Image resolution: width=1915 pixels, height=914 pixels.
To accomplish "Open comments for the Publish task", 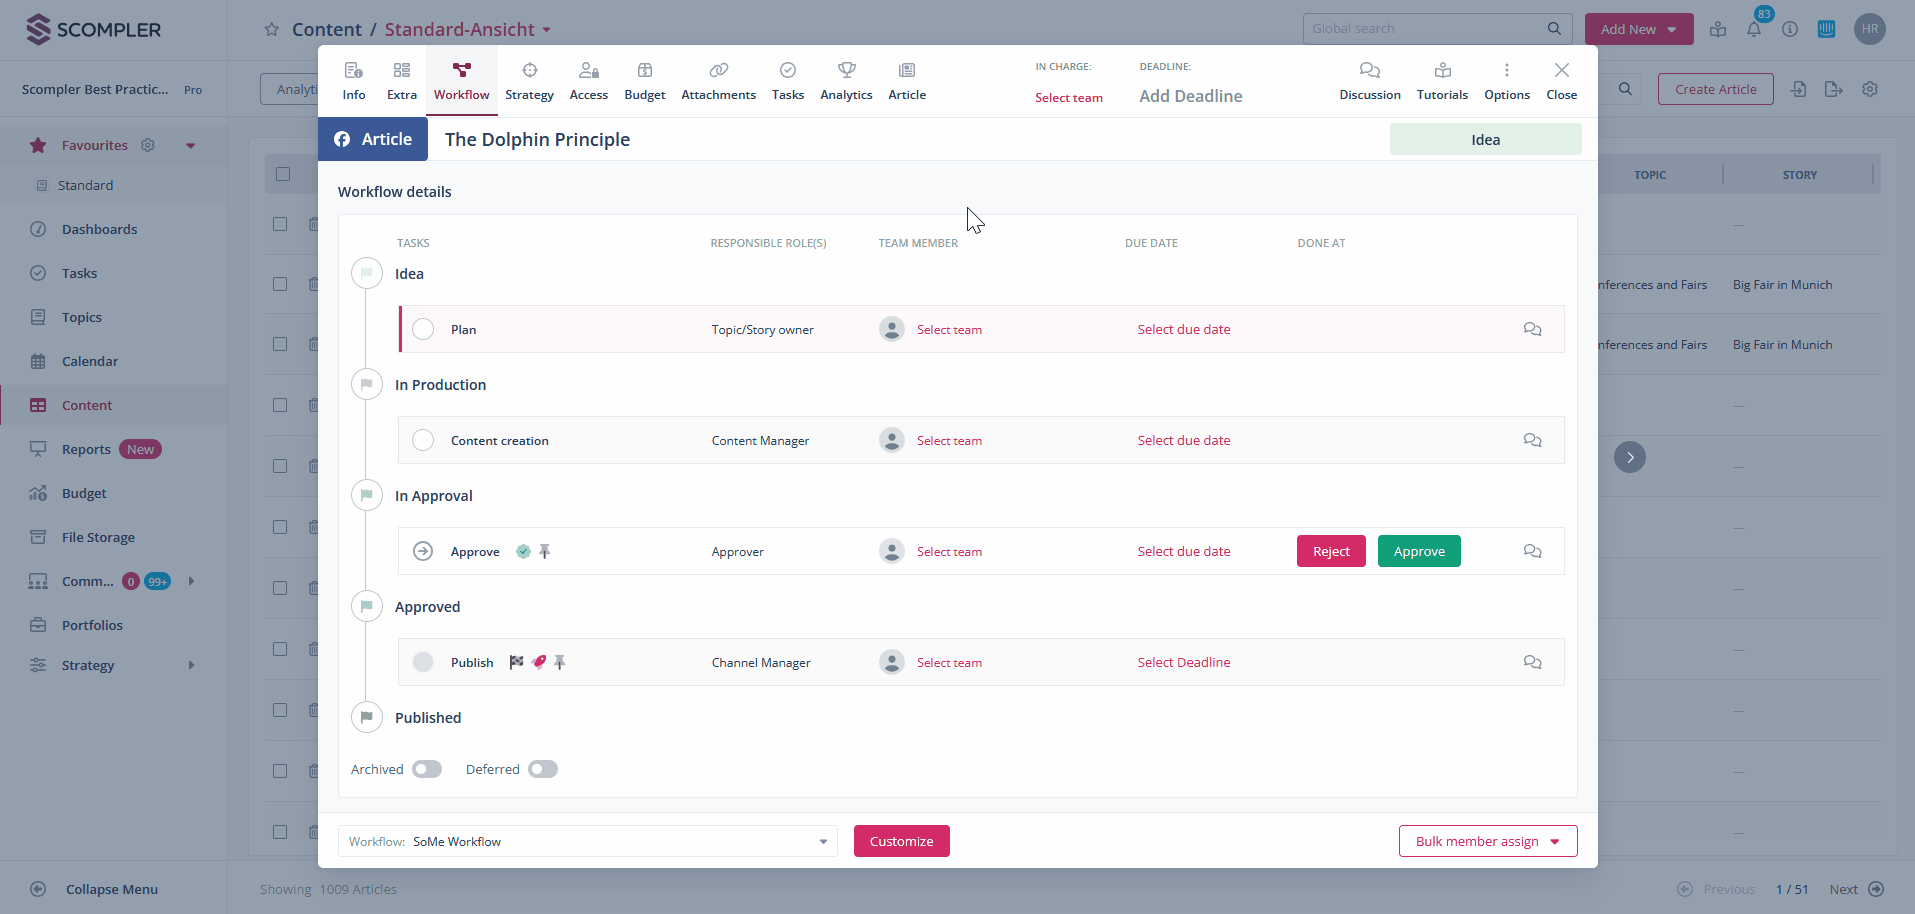I will tap(1532, 662).
